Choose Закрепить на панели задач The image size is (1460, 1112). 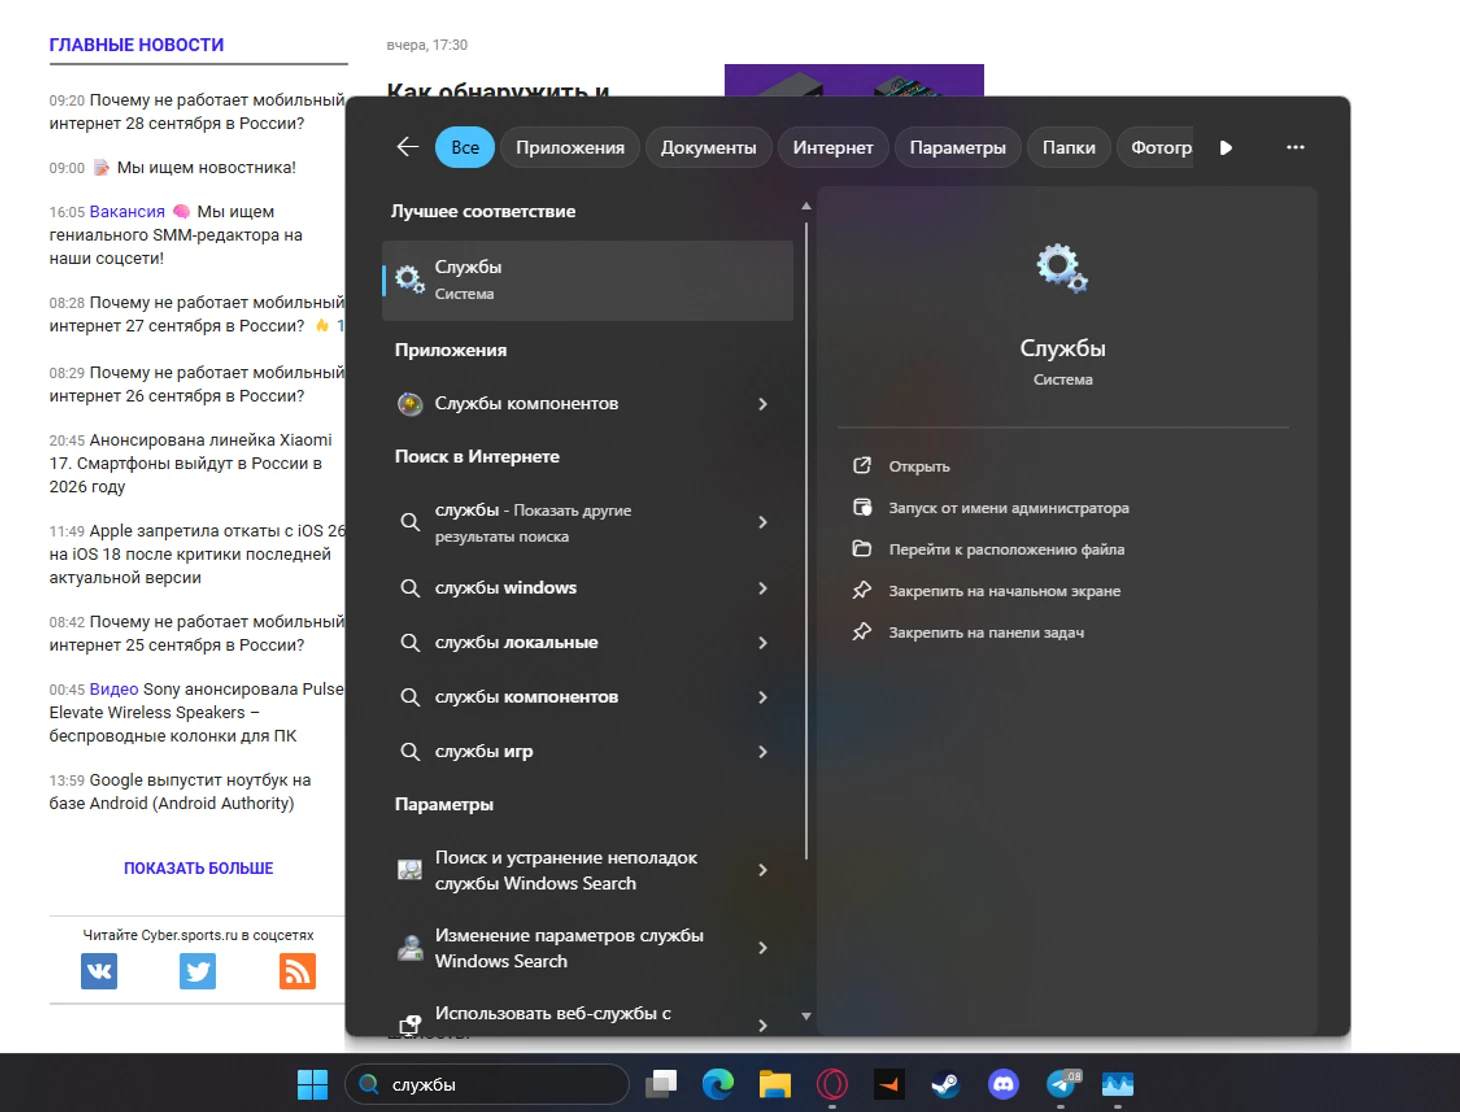click(x=985, y=633)
